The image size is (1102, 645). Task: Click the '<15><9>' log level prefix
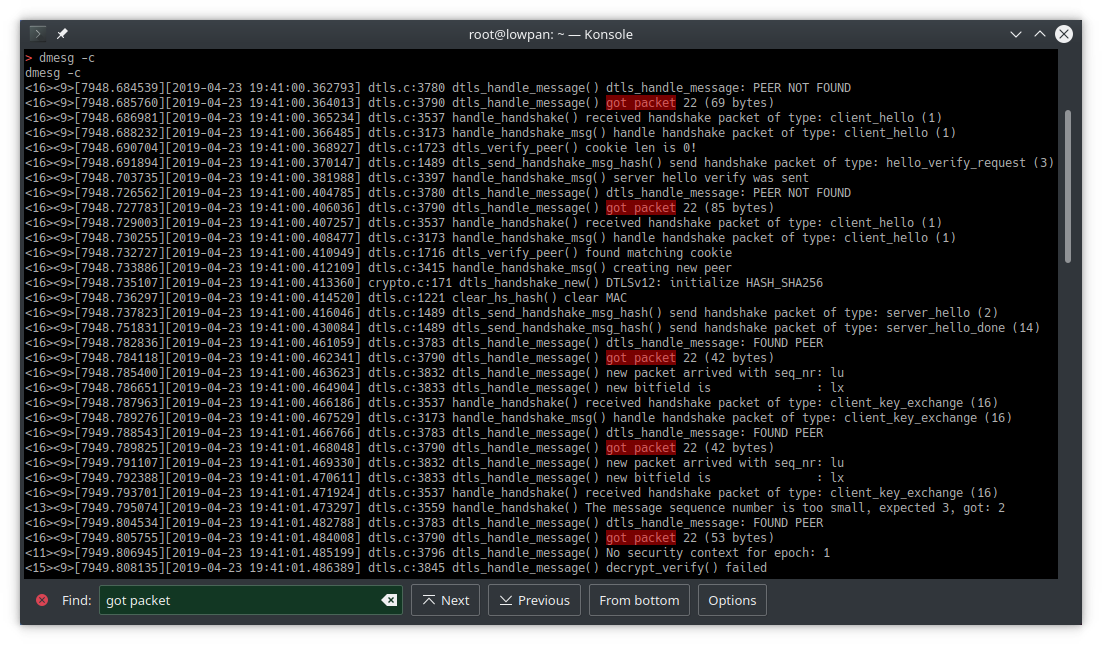tap(49, 568)
